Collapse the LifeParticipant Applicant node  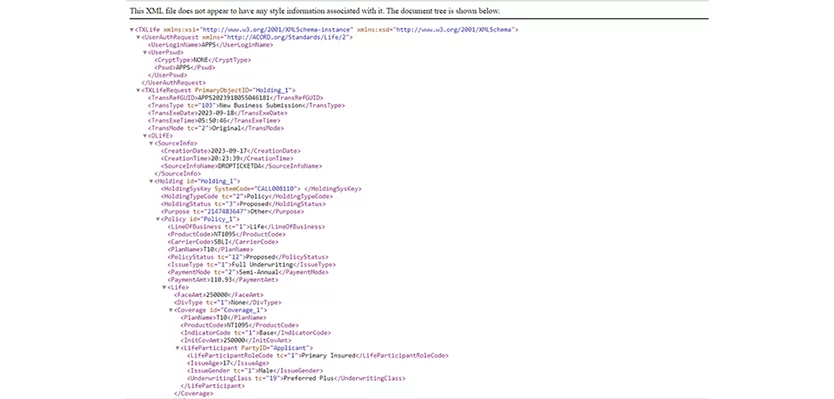point(177,348)
